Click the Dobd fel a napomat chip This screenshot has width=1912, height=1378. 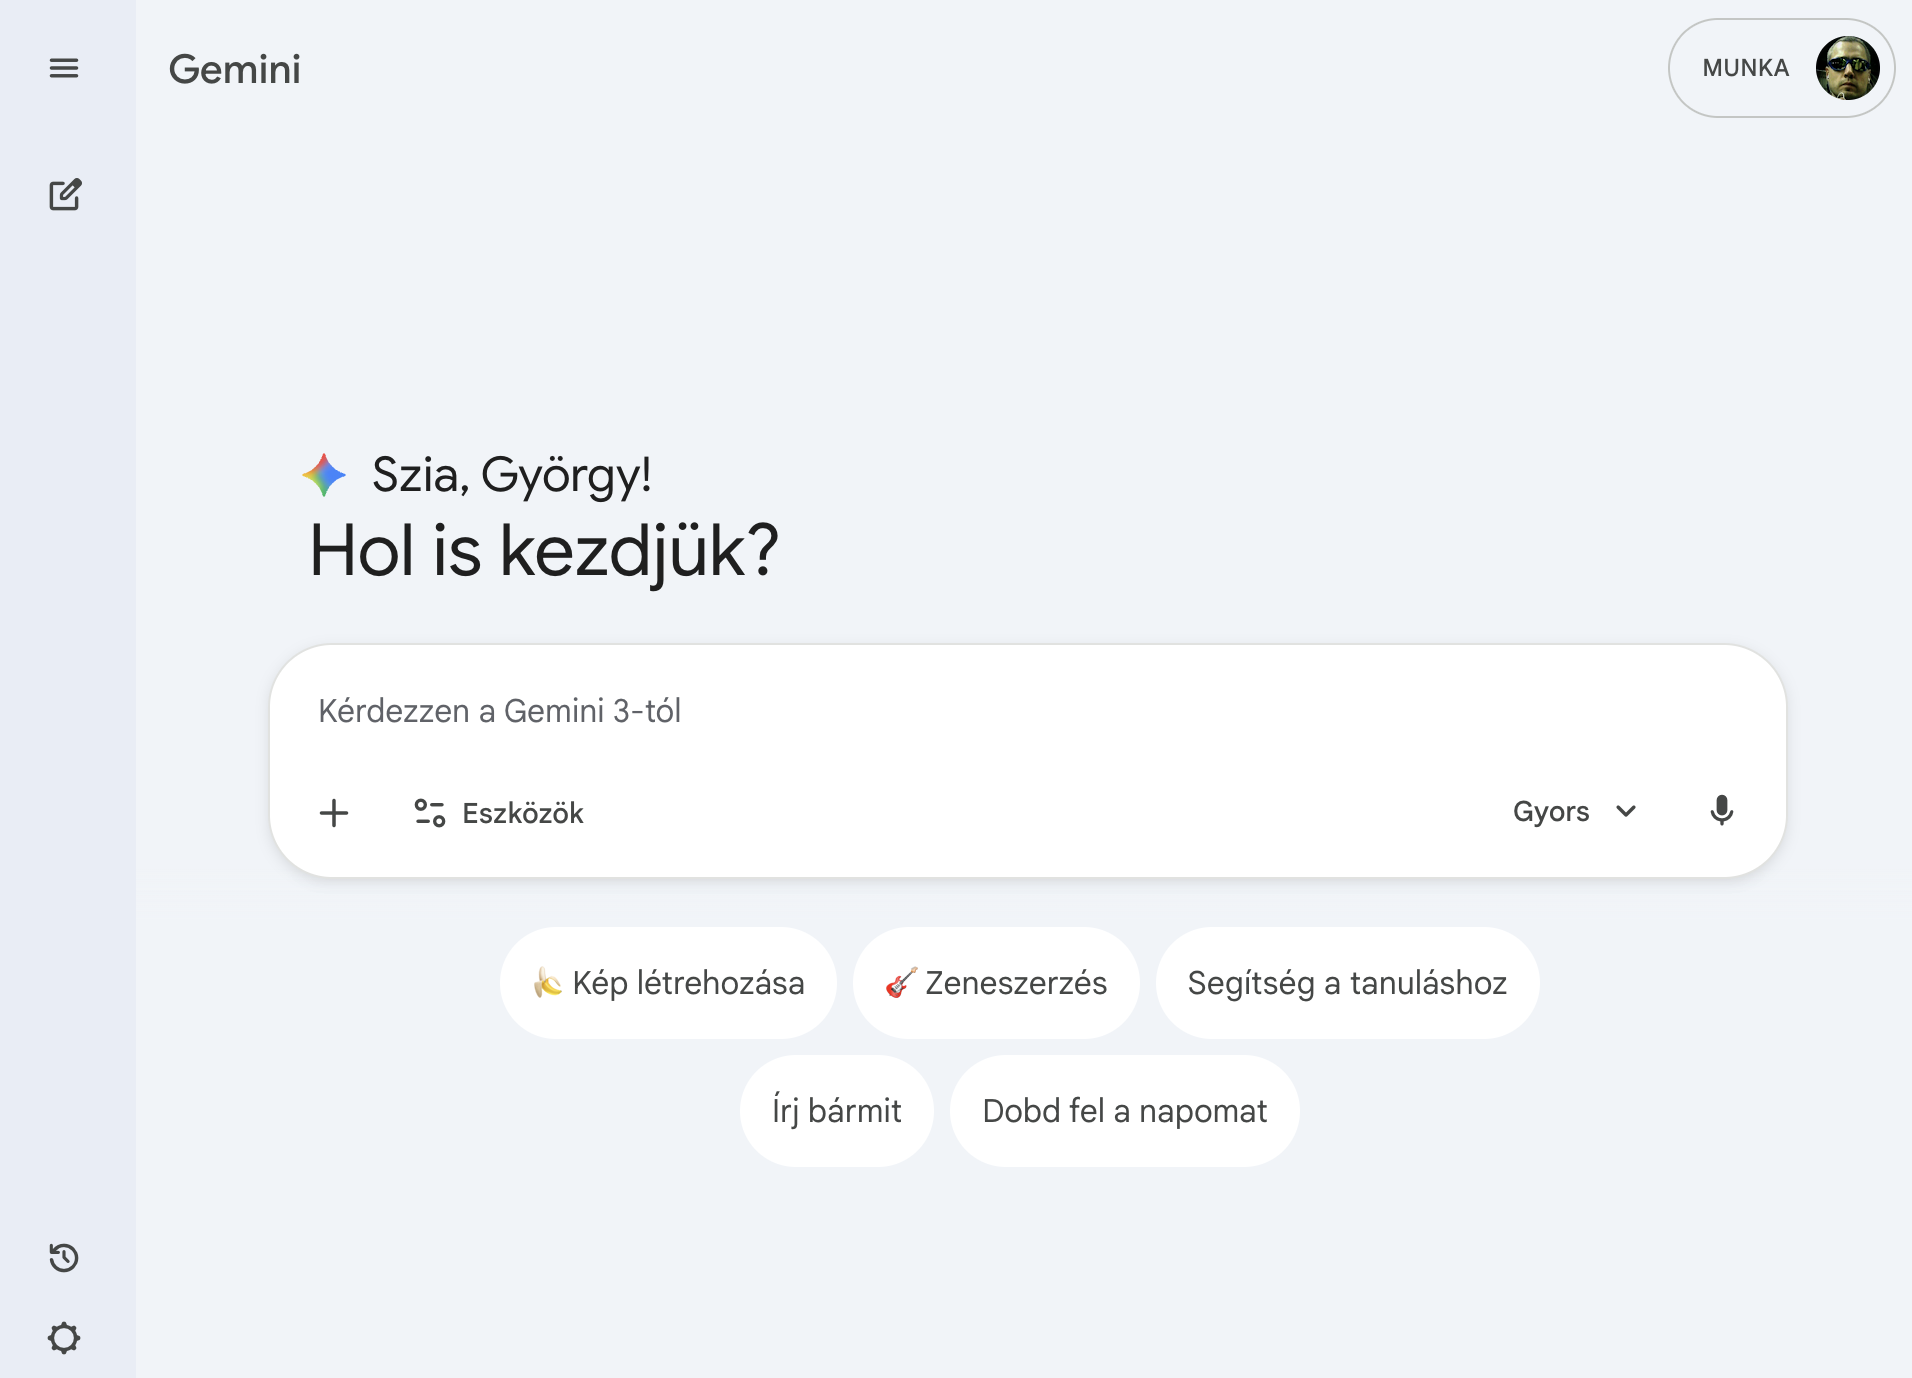pos(1124,1111)
